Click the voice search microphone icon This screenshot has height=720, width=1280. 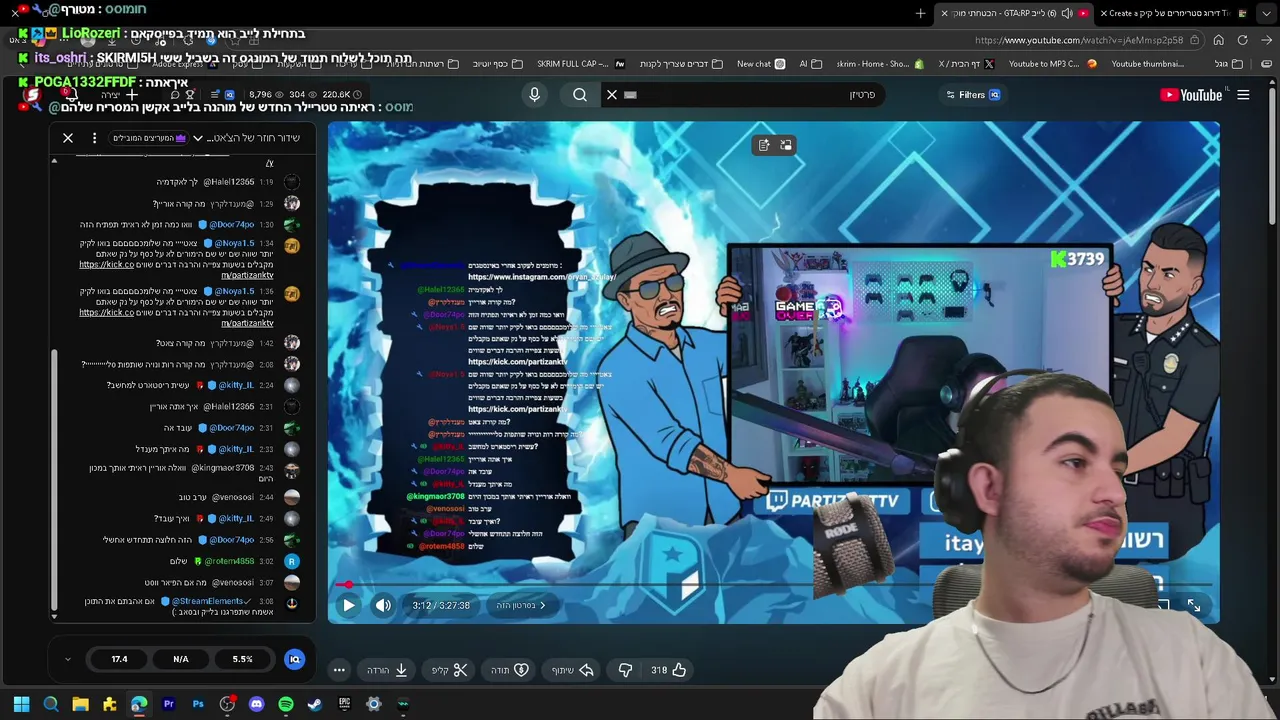click(x=534, y=94)
